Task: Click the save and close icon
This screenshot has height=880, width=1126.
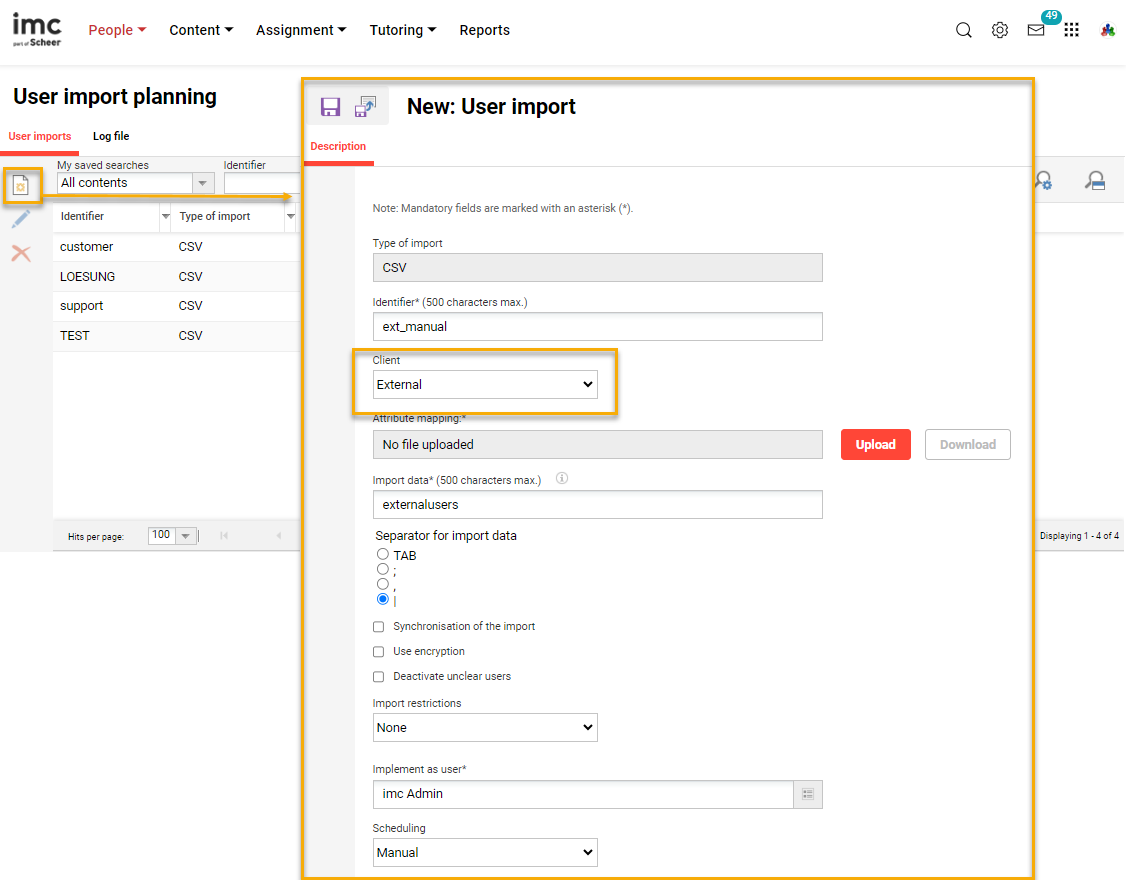Action: click(x=365, y=106)
